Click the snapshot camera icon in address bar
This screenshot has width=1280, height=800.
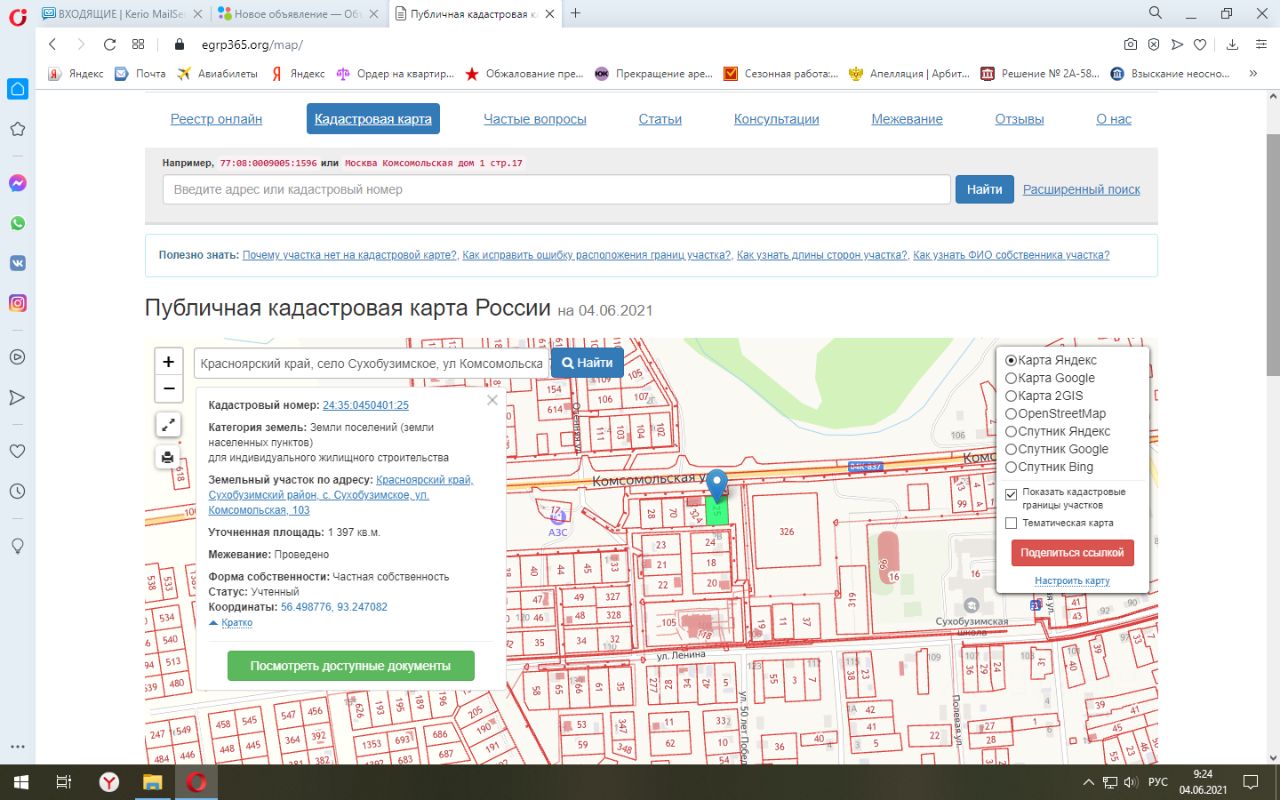1130,44
